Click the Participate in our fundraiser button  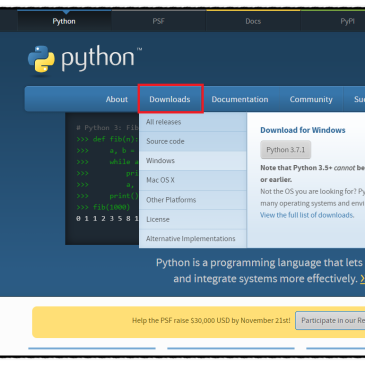pos(330,321)
